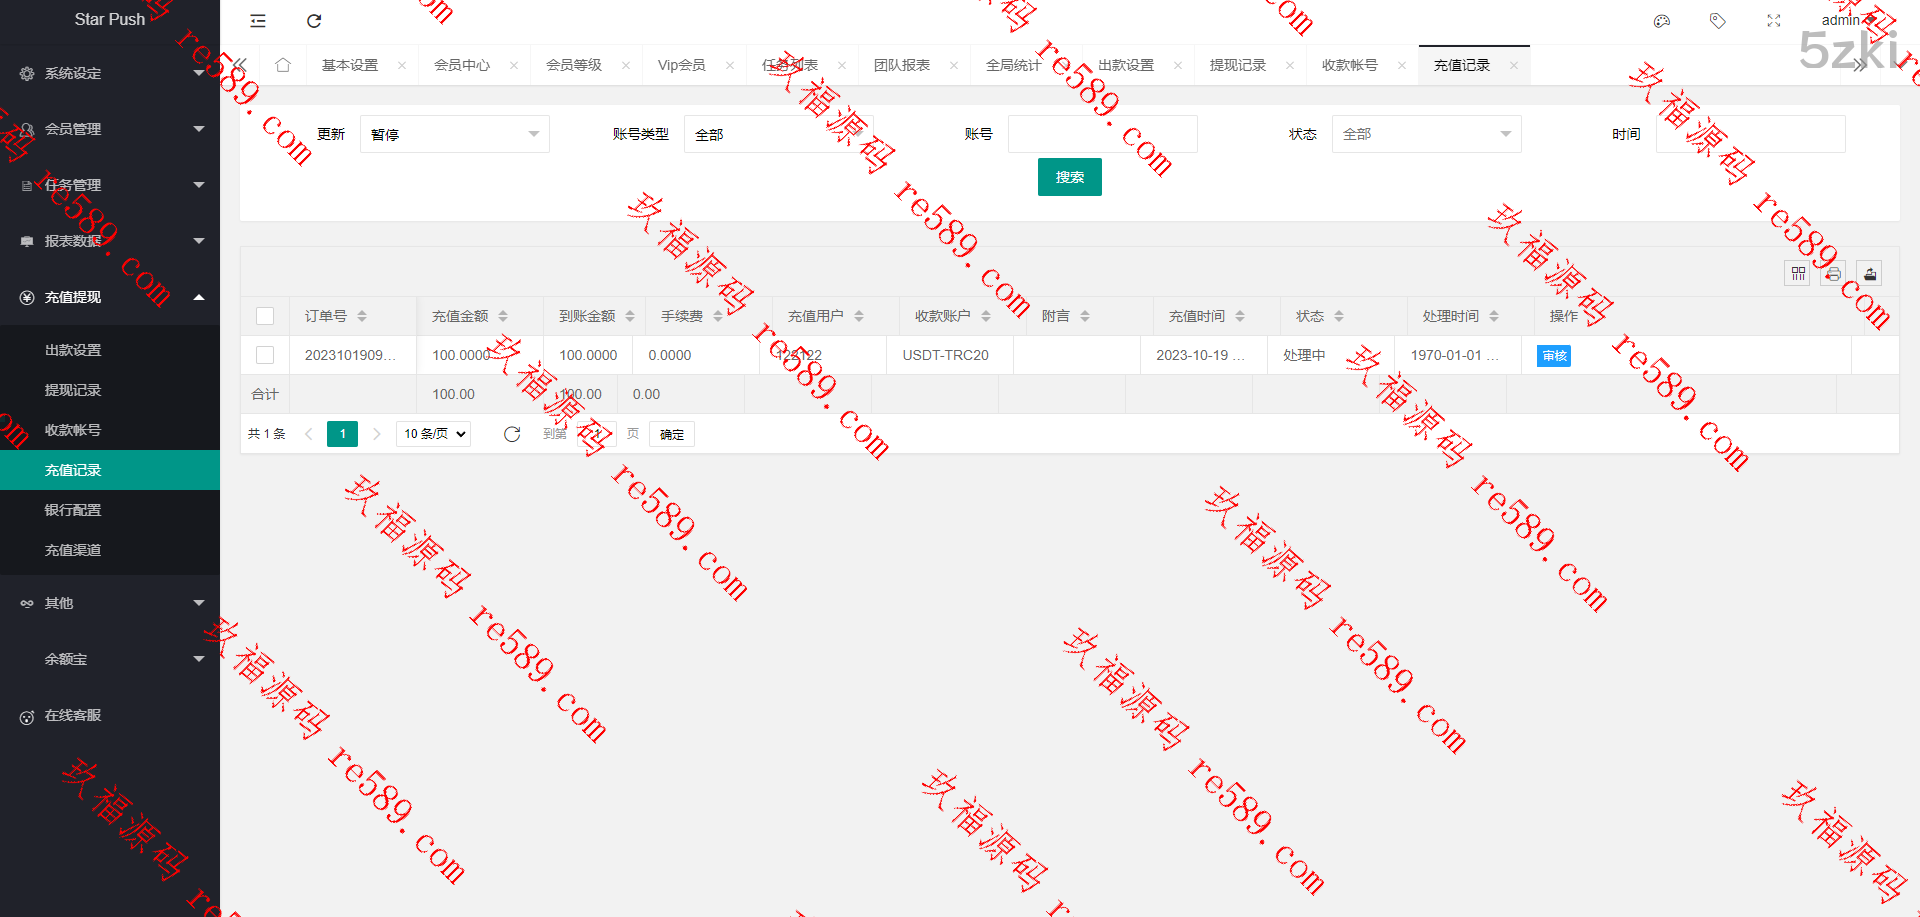Focus the 时间 date input field
The height and width of the screenshot is (917, 1920).
click(1751, 134)
